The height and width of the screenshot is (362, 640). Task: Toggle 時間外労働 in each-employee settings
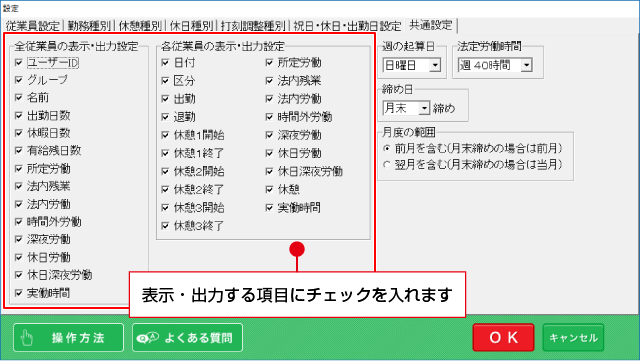click(x=269, y=117)
